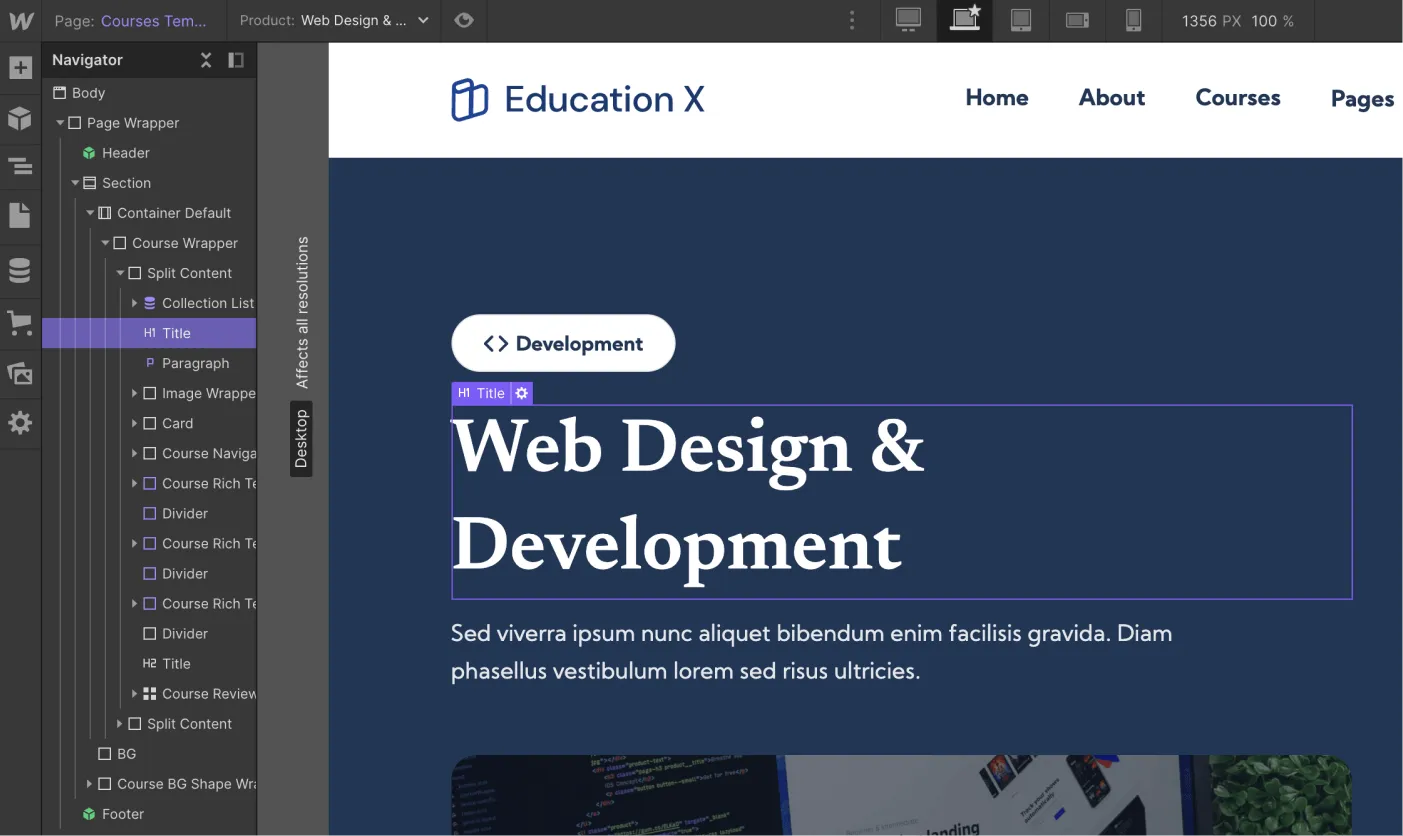Viewport: 1403px width, 836px height.
Task: Open the CMS Collections panel
Action: (x=20, y=270)
